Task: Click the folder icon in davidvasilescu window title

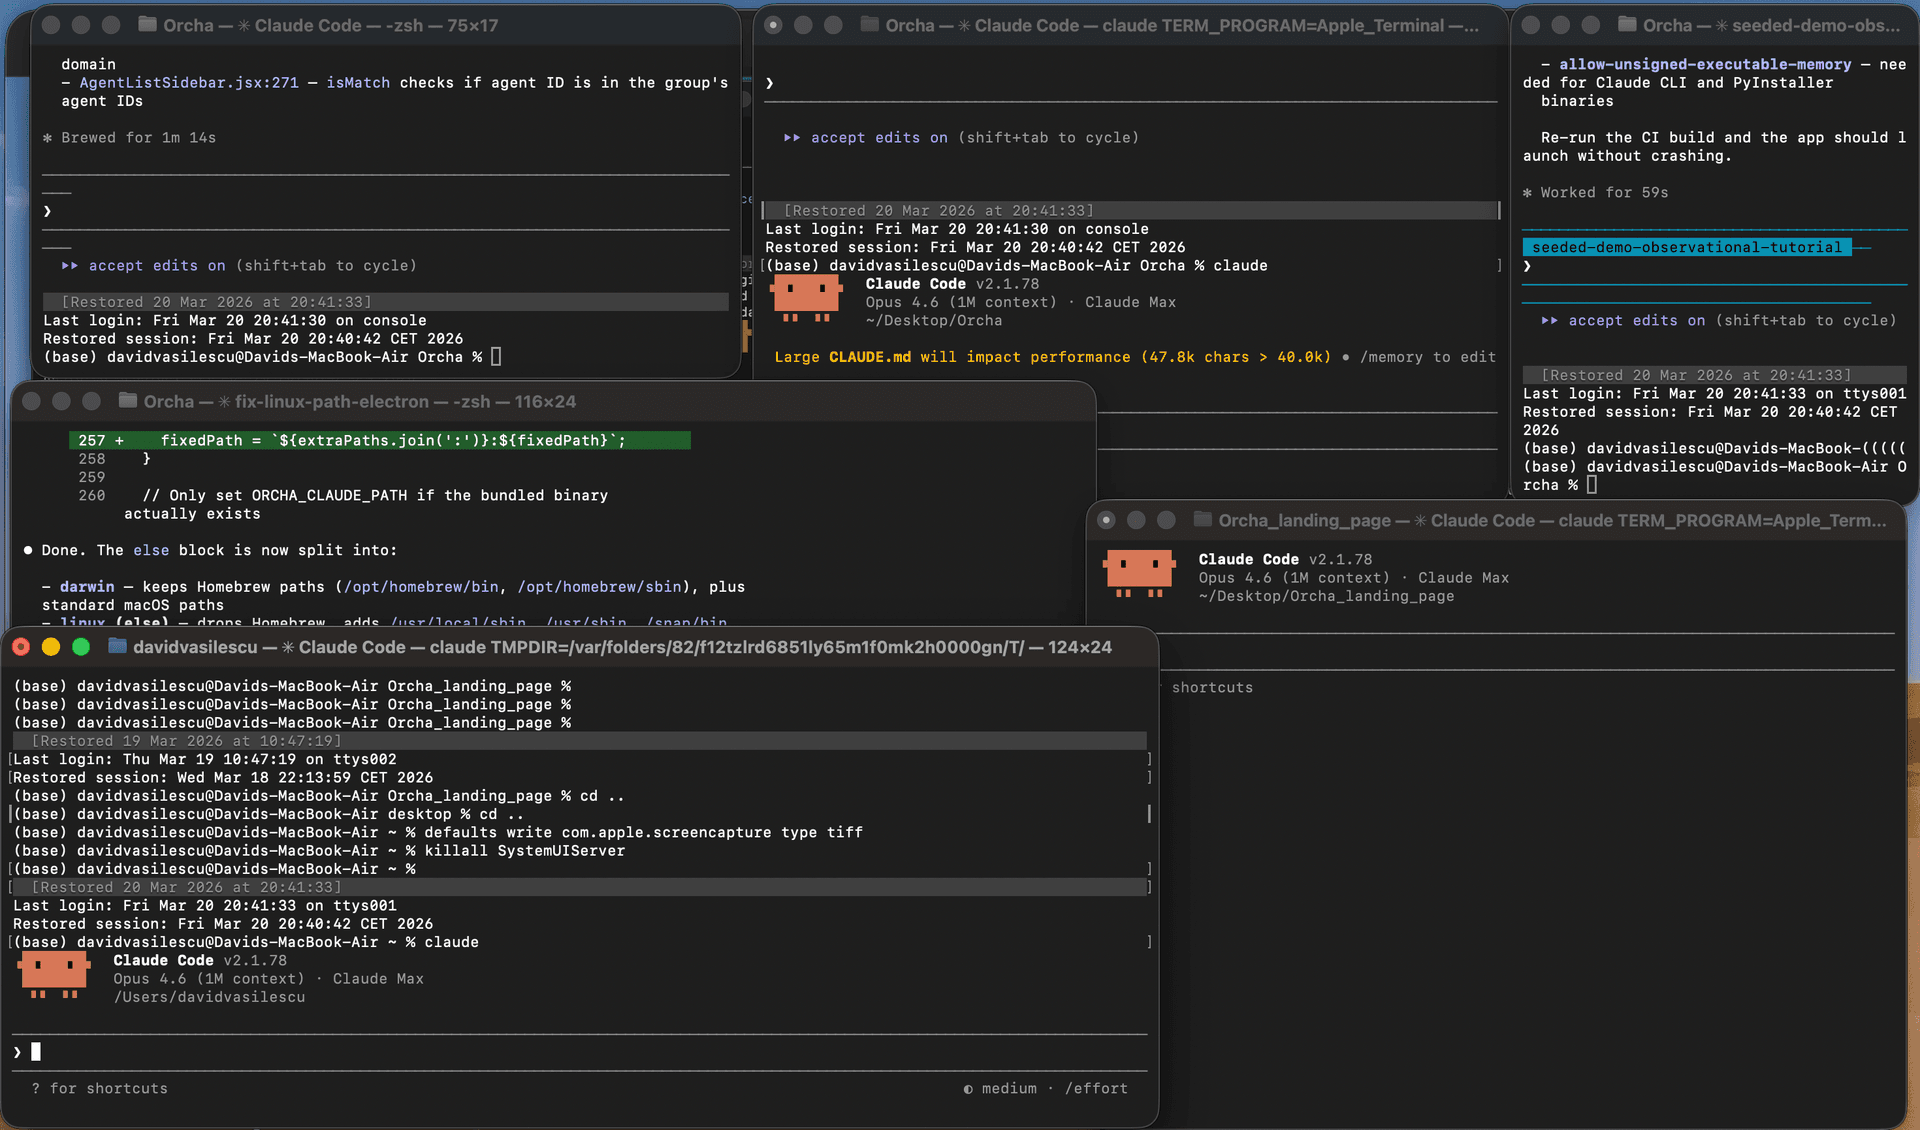Action: pos(117,647)
